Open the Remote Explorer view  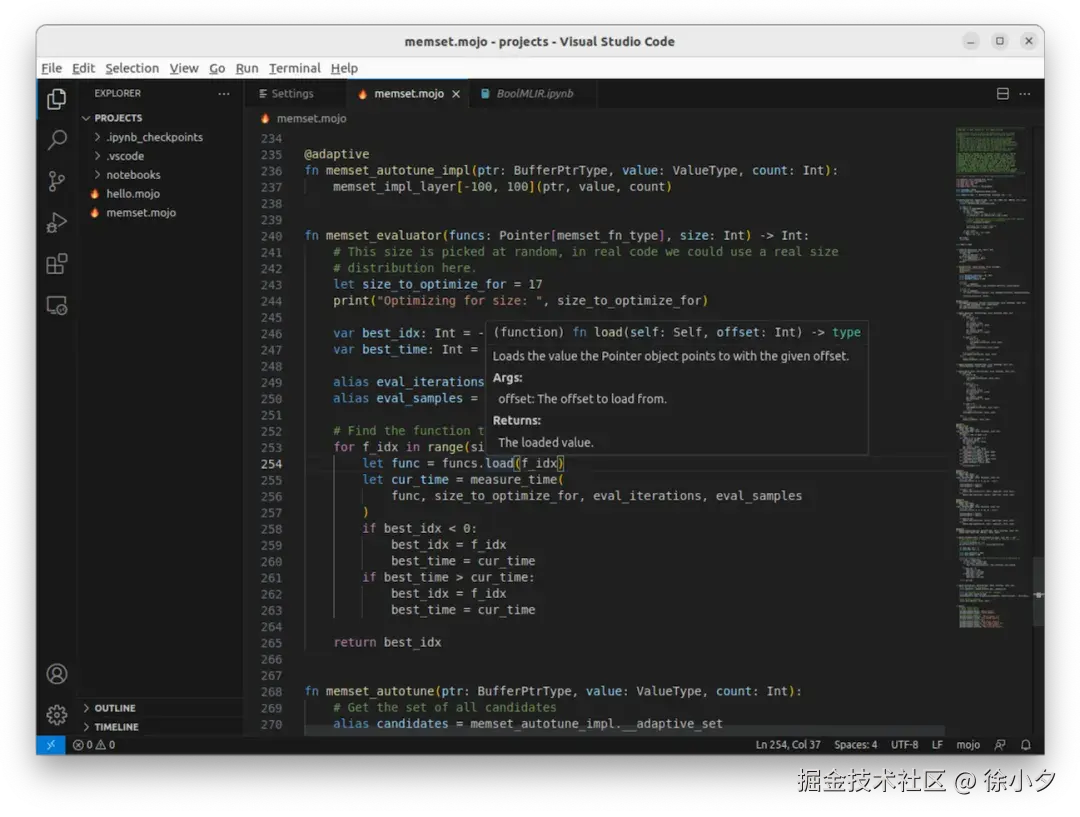[x=56, y=305]
